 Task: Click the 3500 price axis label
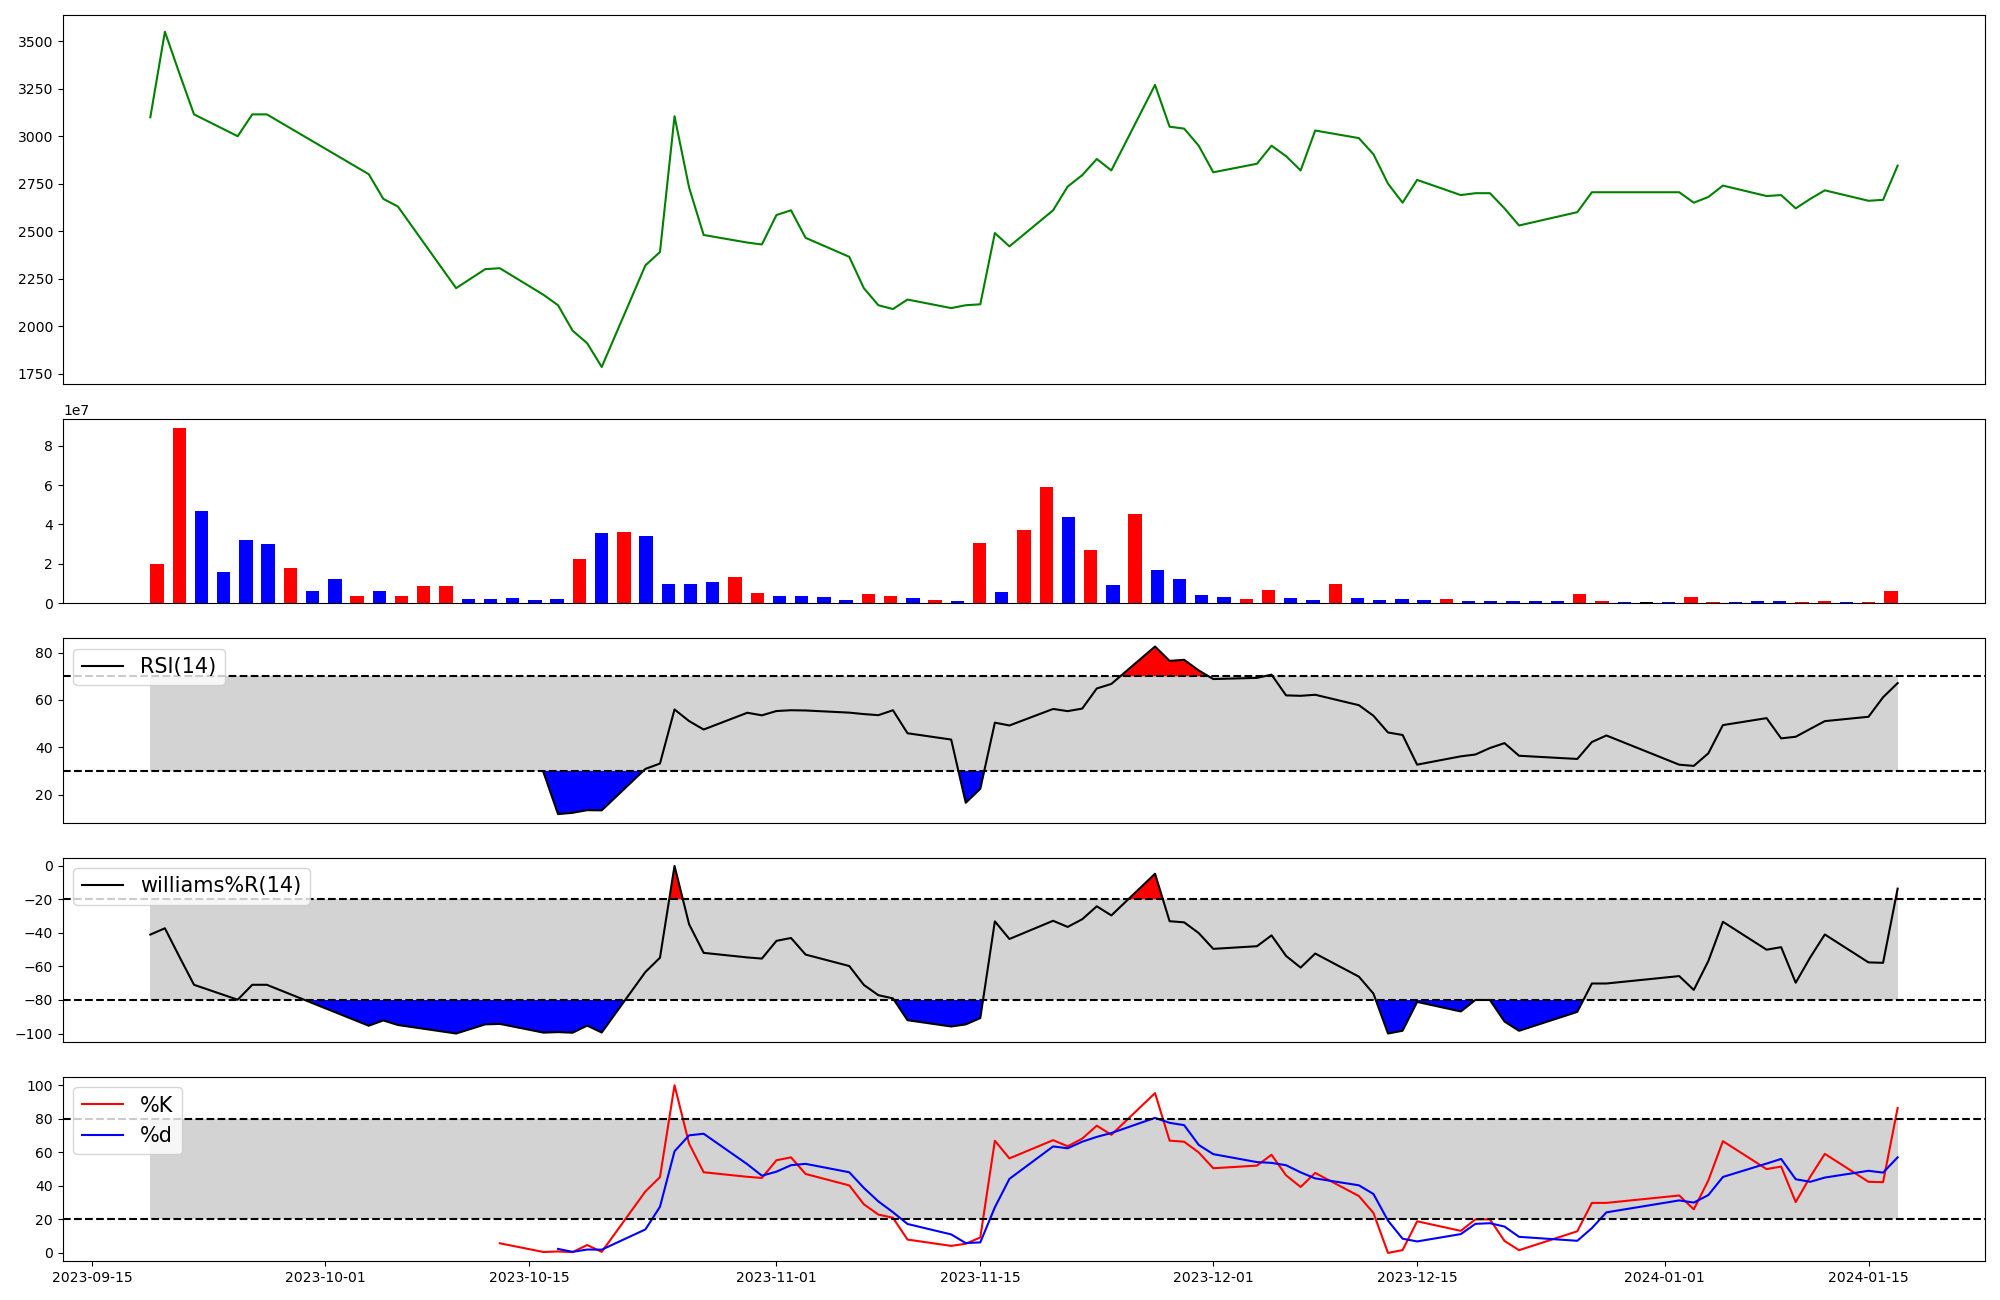point(36,42)
